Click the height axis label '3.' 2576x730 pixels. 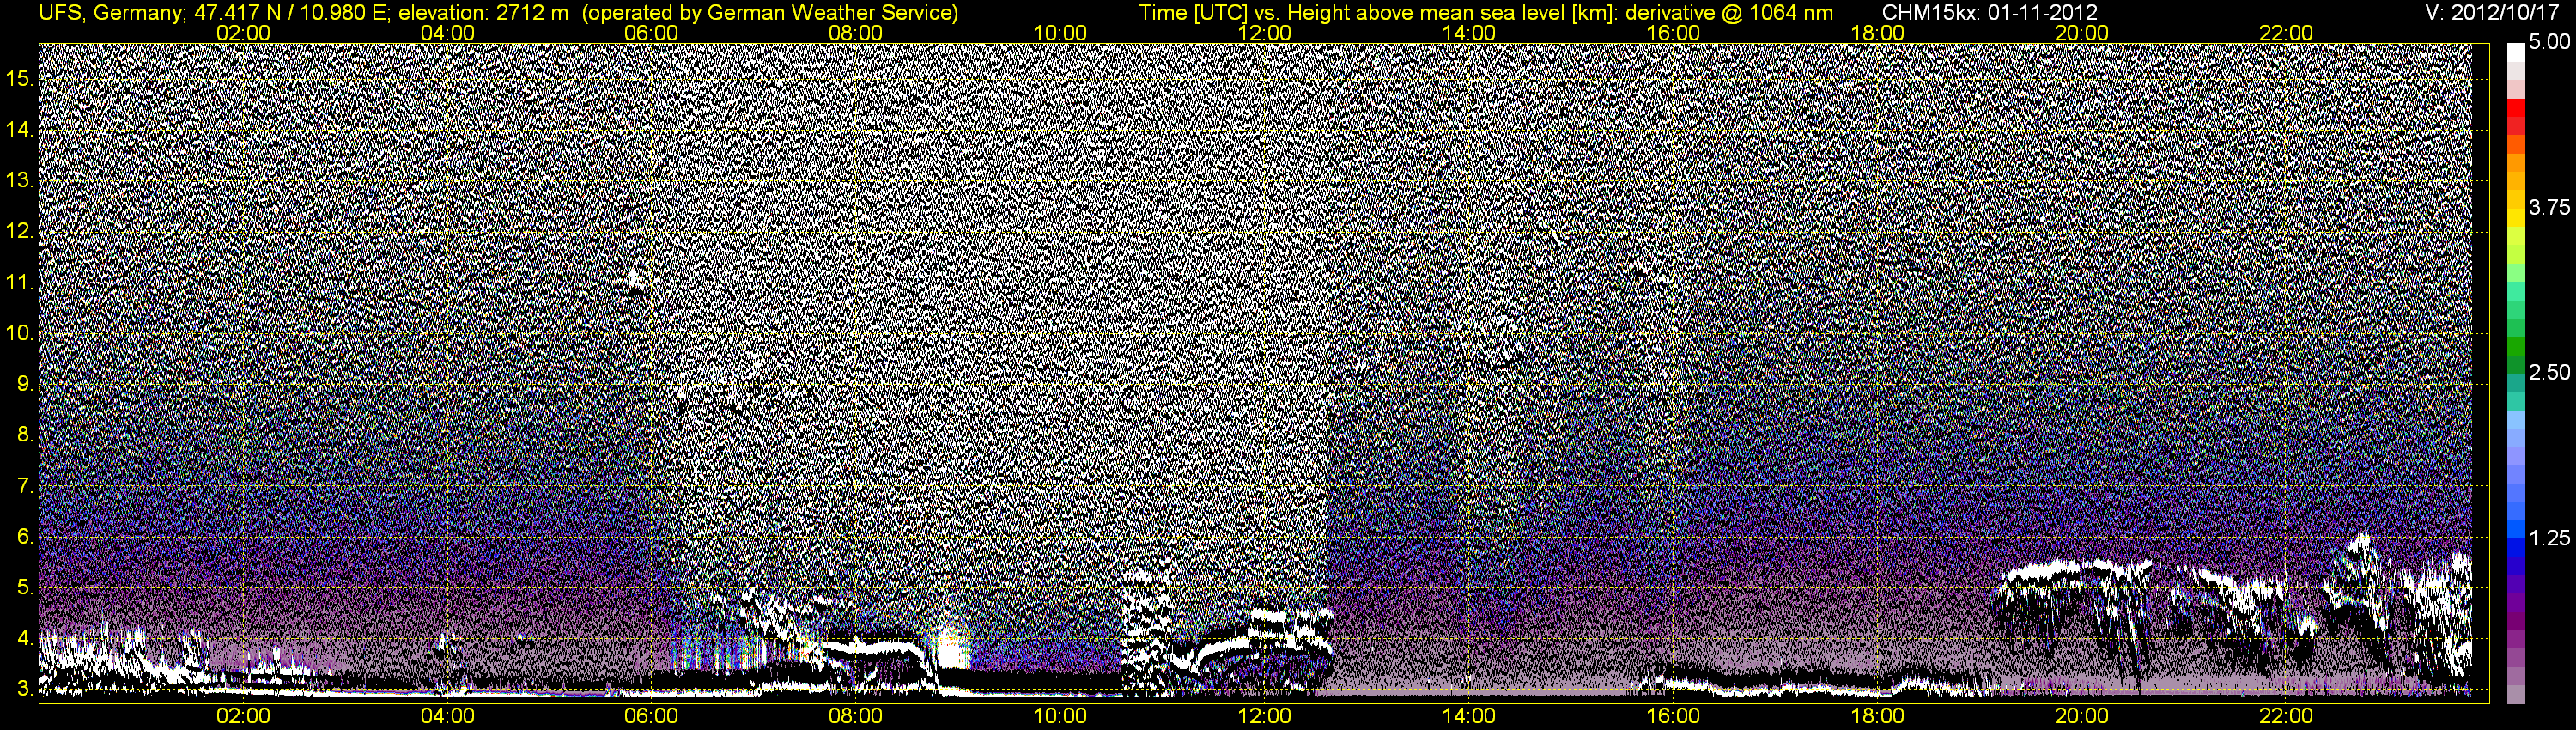click(25, 689)
